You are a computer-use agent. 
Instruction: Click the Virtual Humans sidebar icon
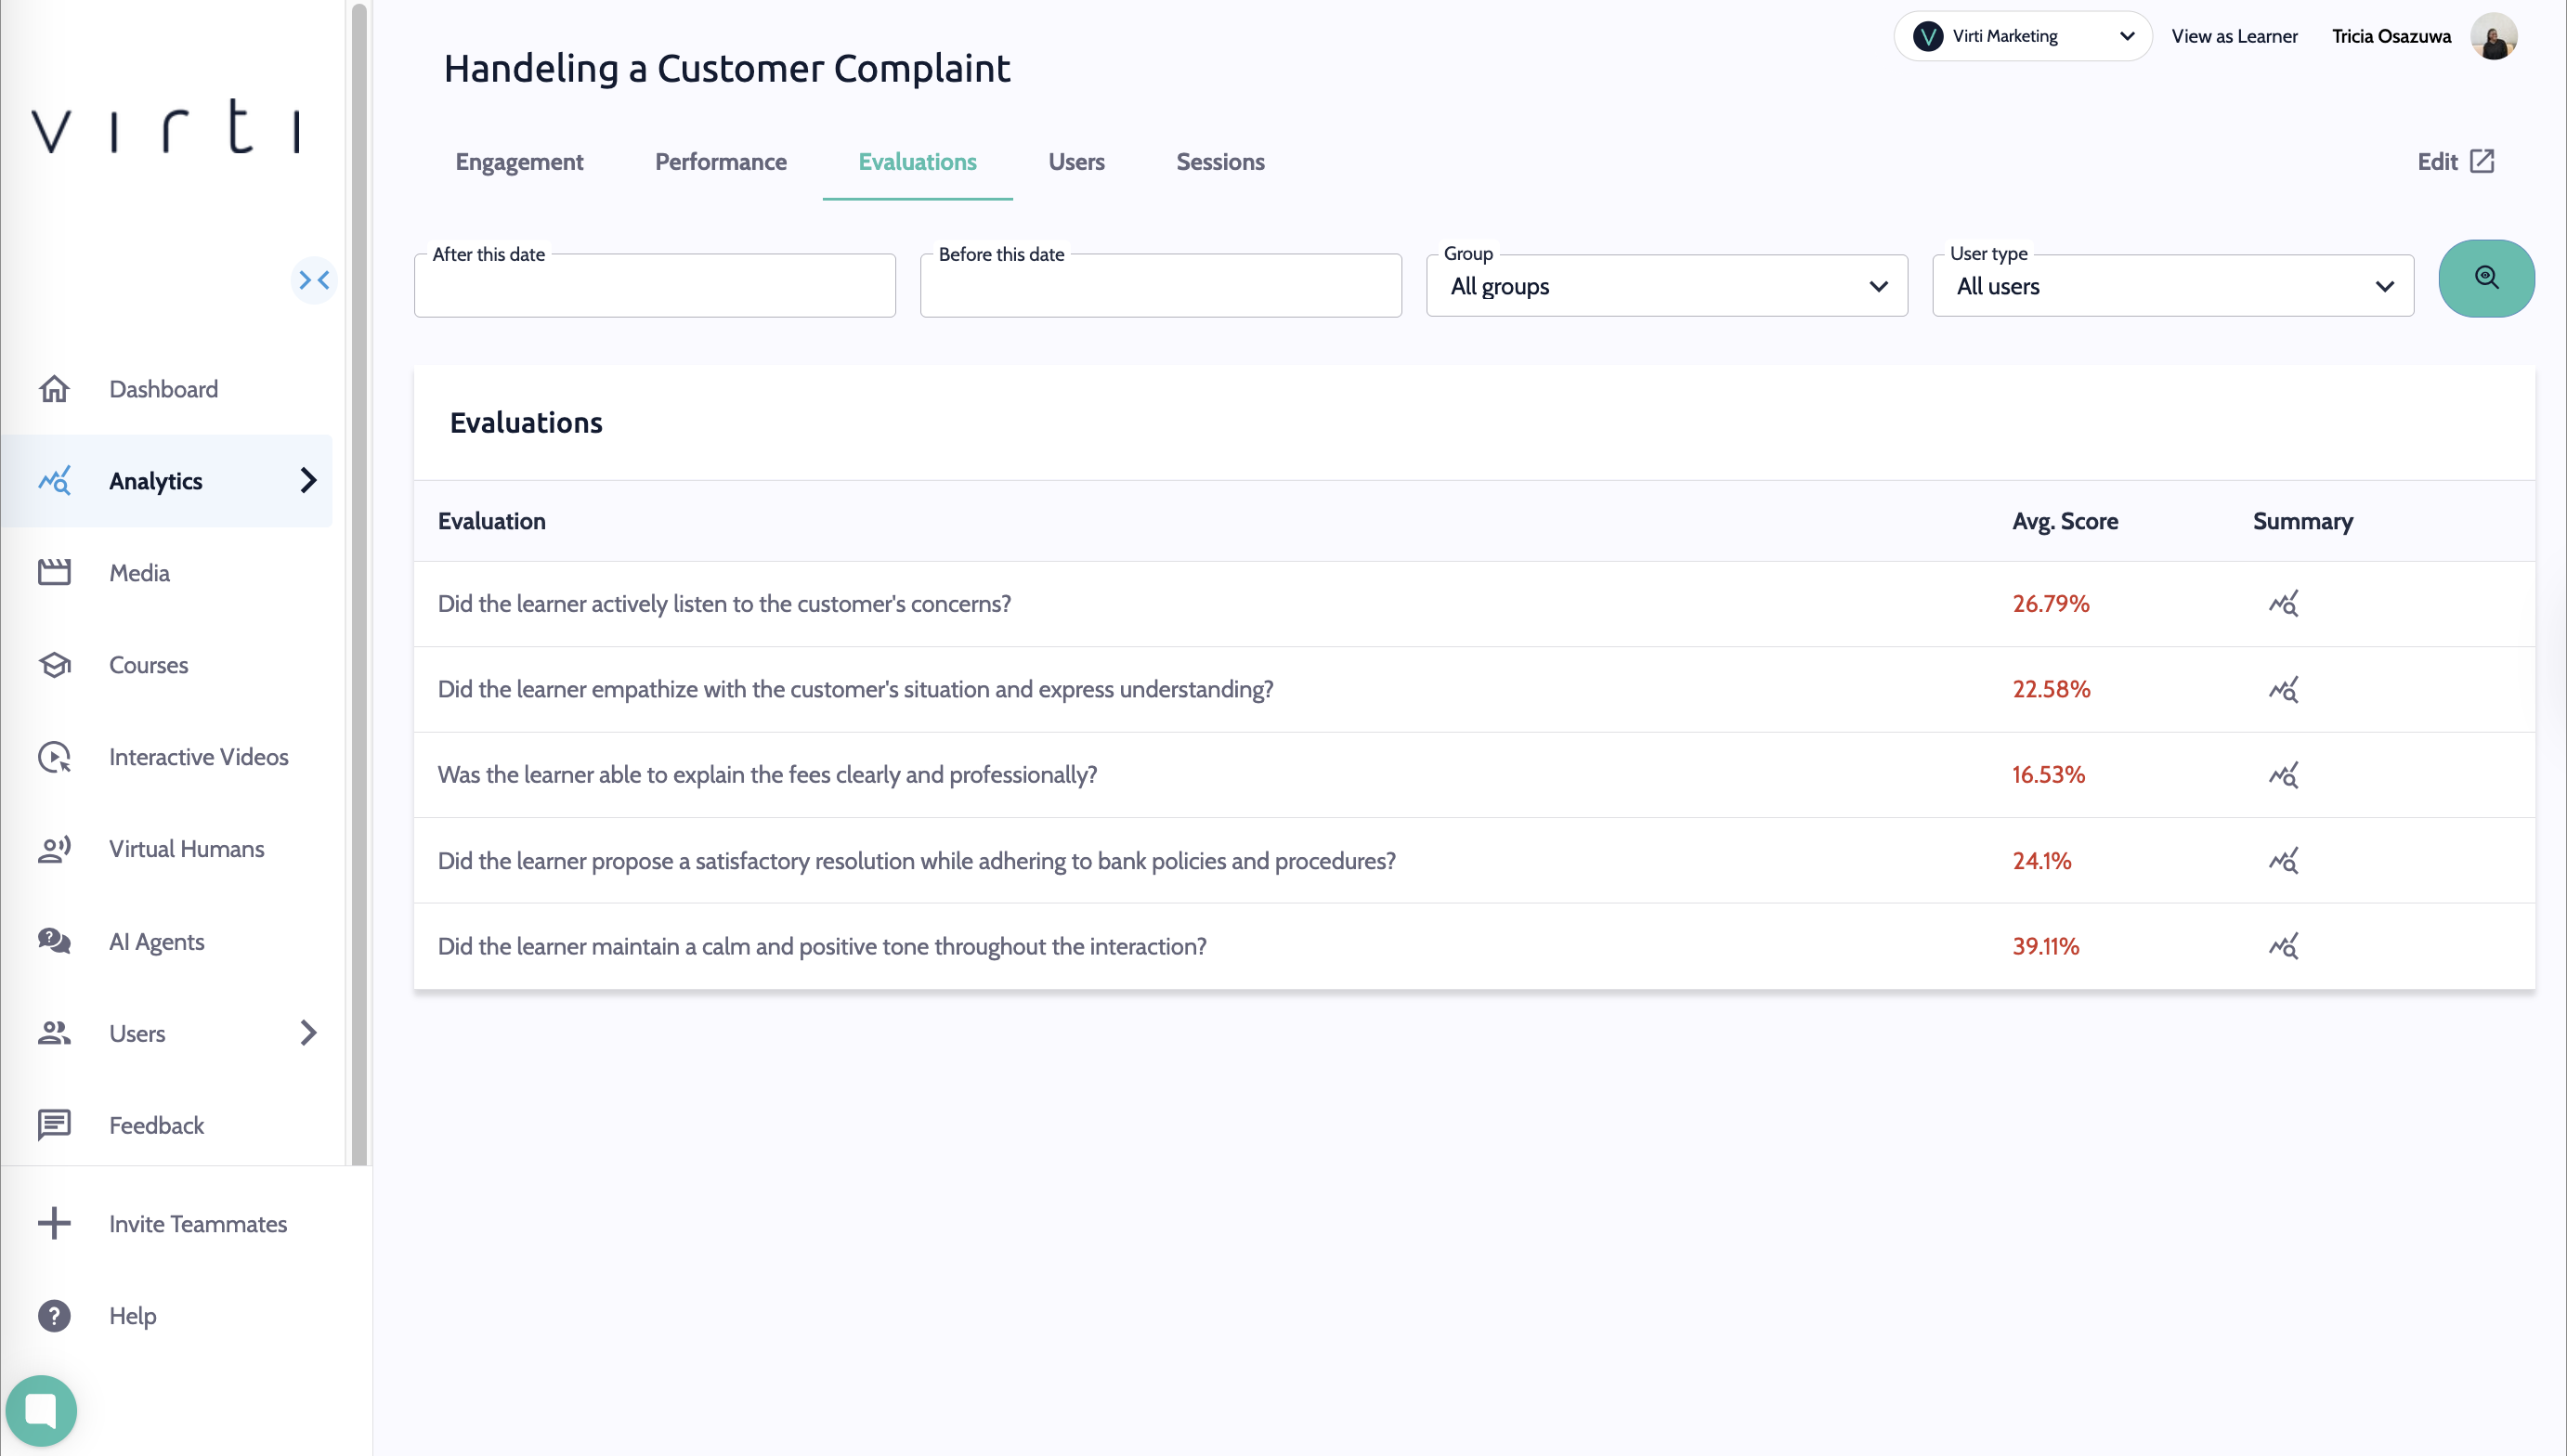click(55, 849)
